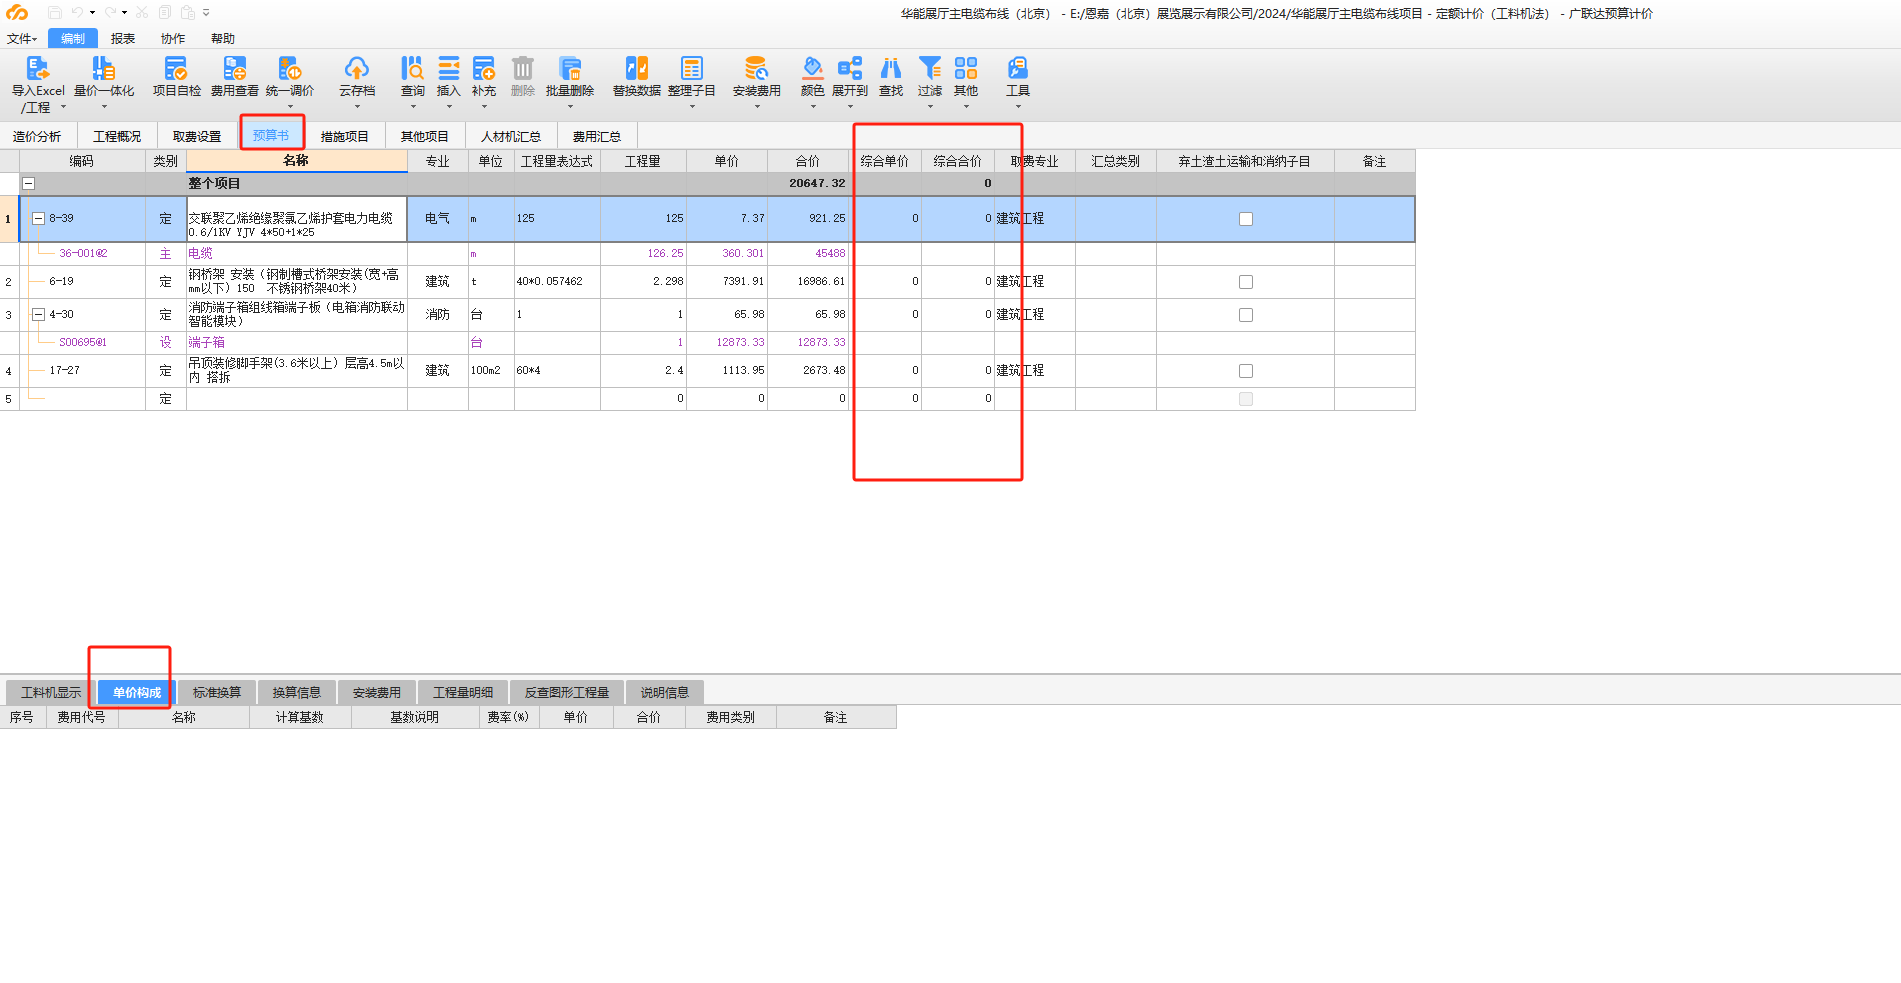Open the 协作 menu
Screen dimensions: 1901x983
(173, 39)
